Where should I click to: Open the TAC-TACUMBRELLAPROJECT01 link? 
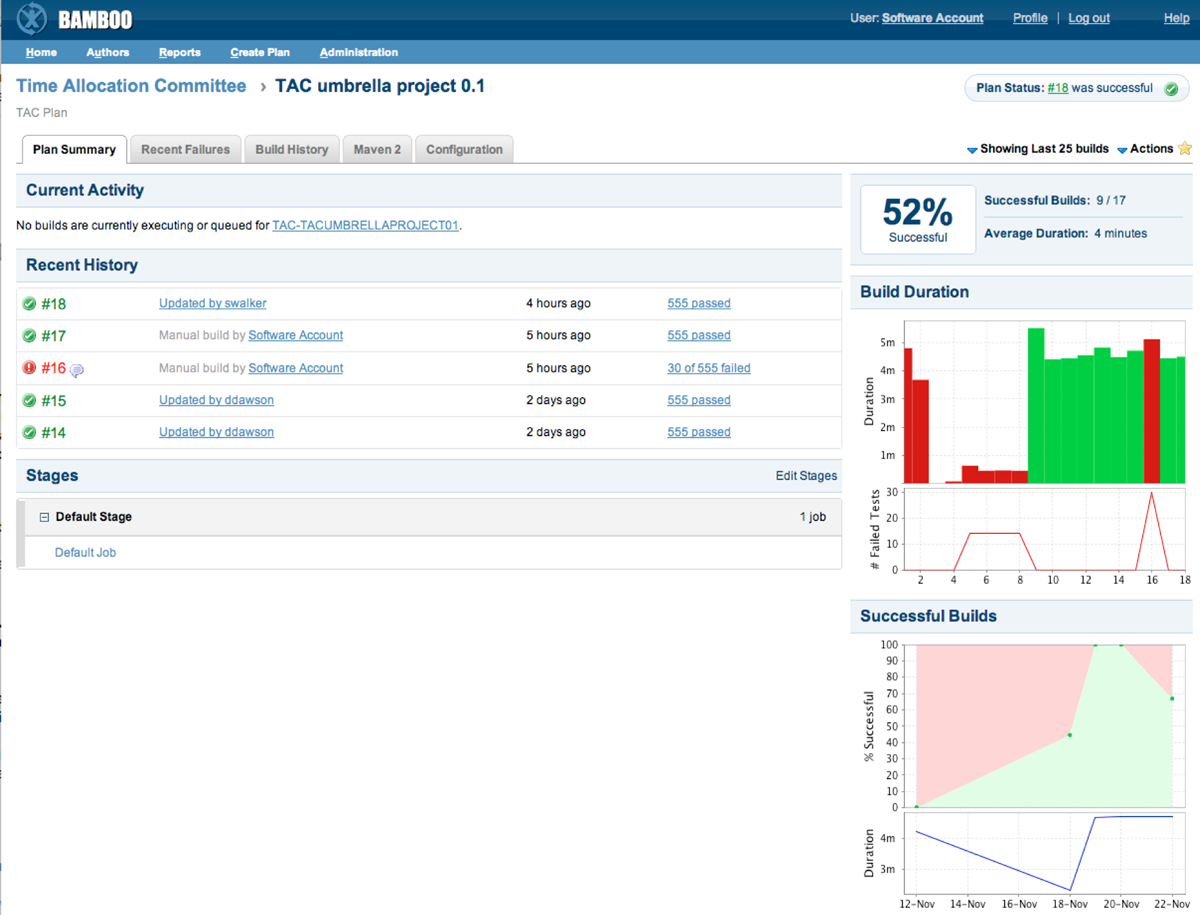tap(365, 226)
